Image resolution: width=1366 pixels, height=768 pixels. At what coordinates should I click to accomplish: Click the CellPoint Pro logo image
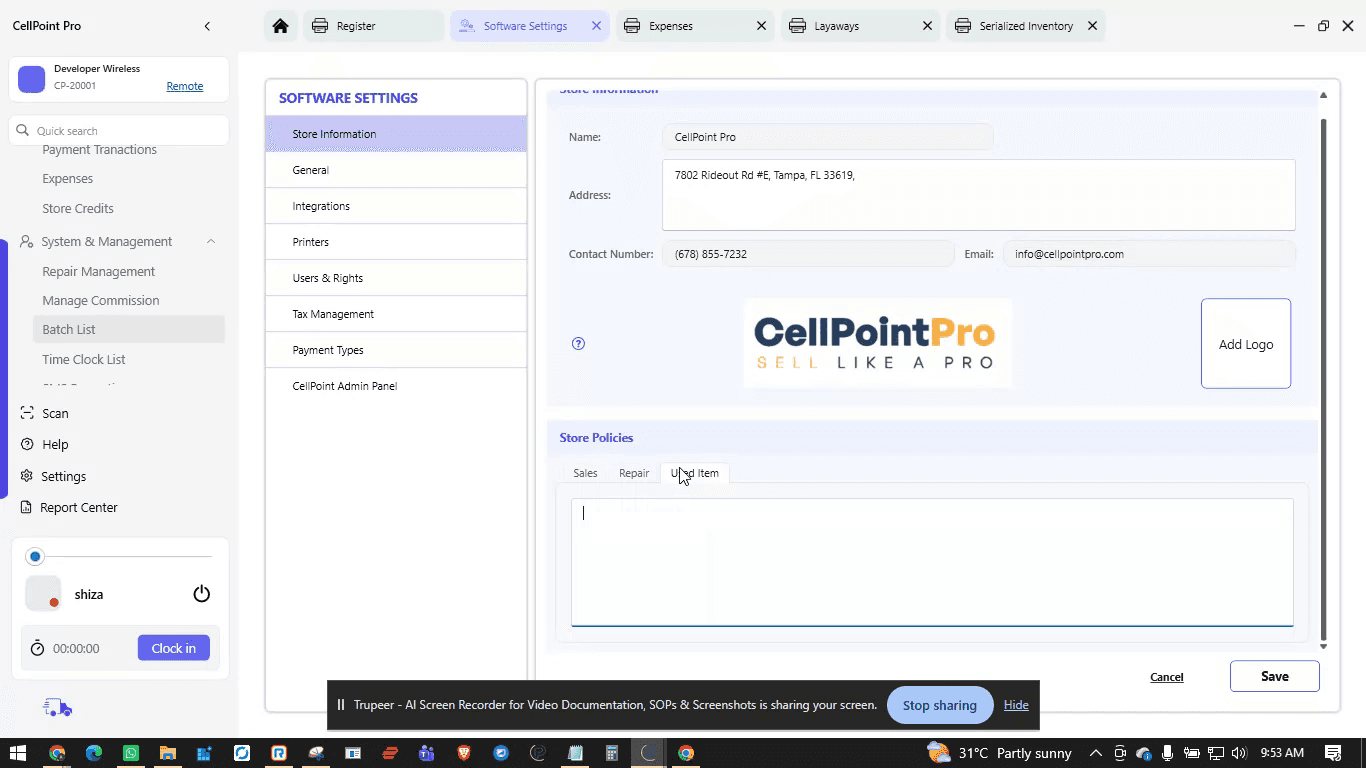coord(878,343)
